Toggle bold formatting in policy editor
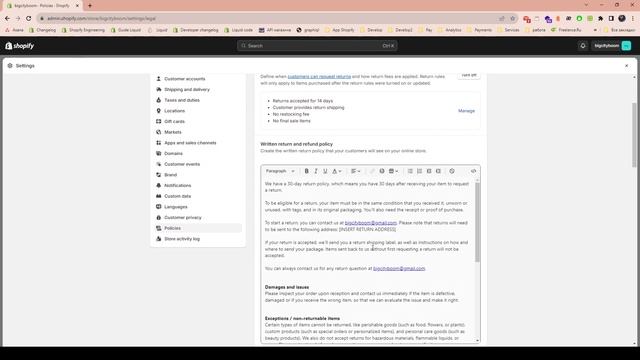Viewport: 640px width, 360px height. (307, 171)
